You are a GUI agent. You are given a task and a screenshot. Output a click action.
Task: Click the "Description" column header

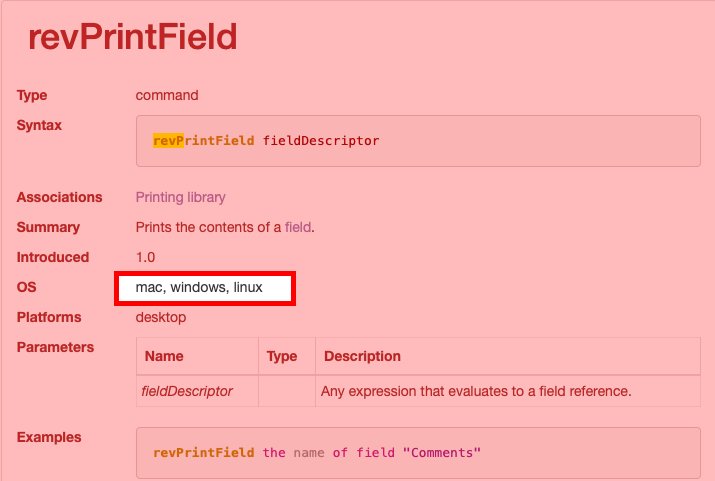pos(362,356)
